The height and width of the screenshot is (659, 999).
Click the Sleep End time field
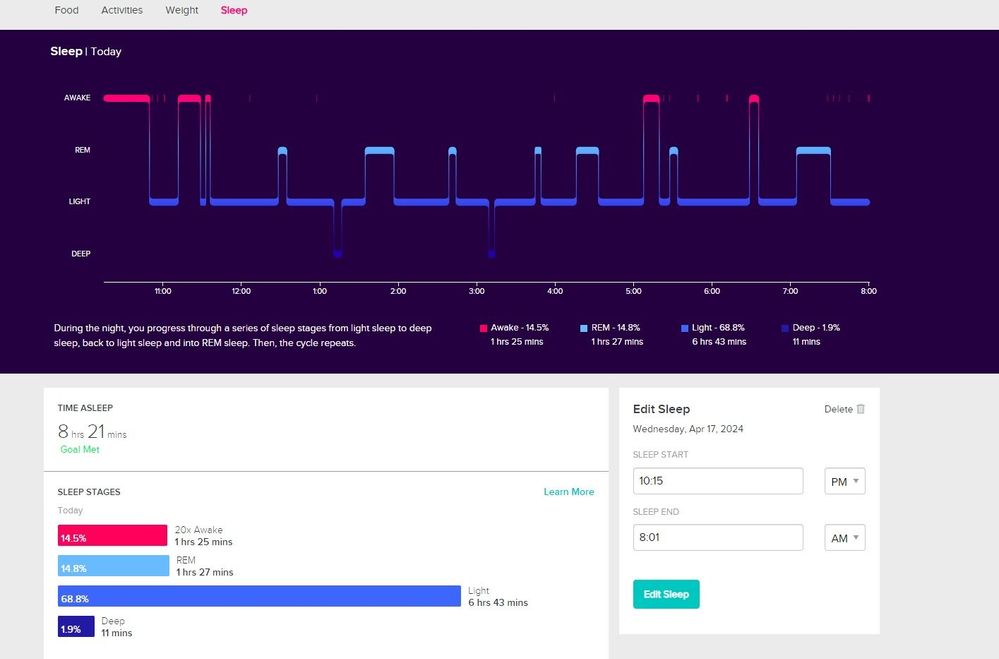click(718, 538)
